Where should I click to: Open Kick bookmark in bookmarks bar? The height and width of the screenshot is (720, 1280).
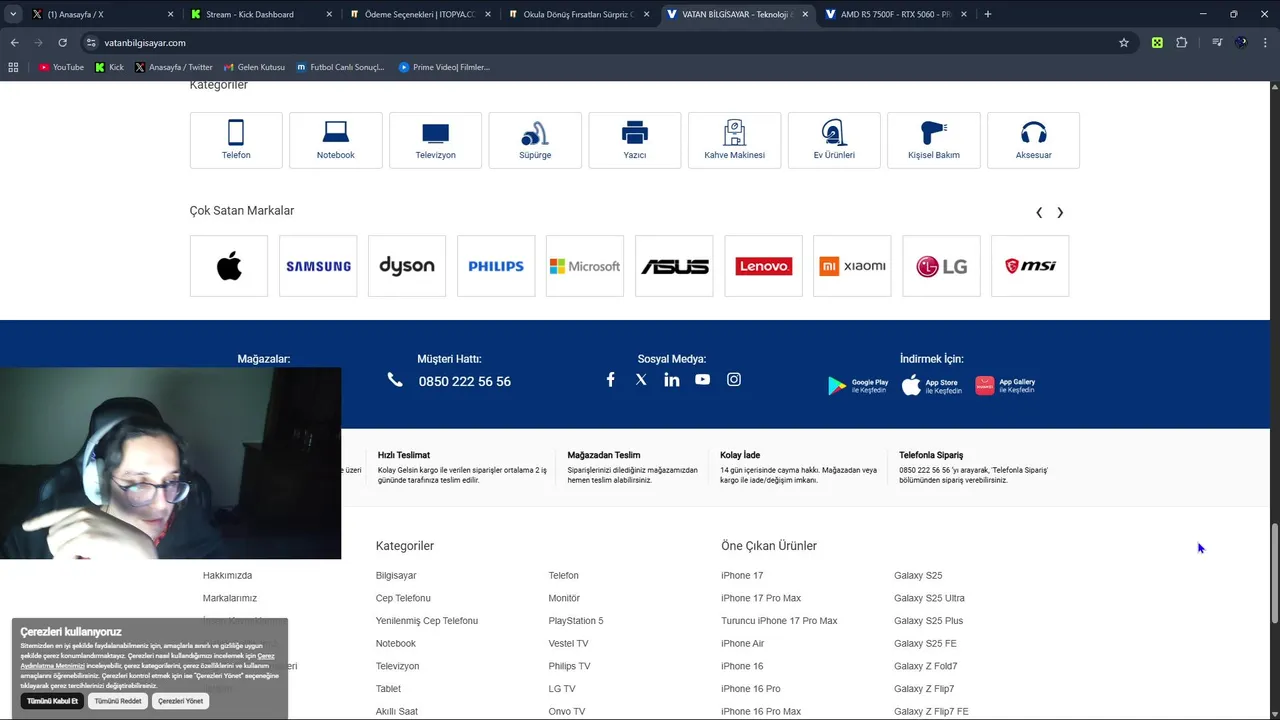click(x=110, y=67)
